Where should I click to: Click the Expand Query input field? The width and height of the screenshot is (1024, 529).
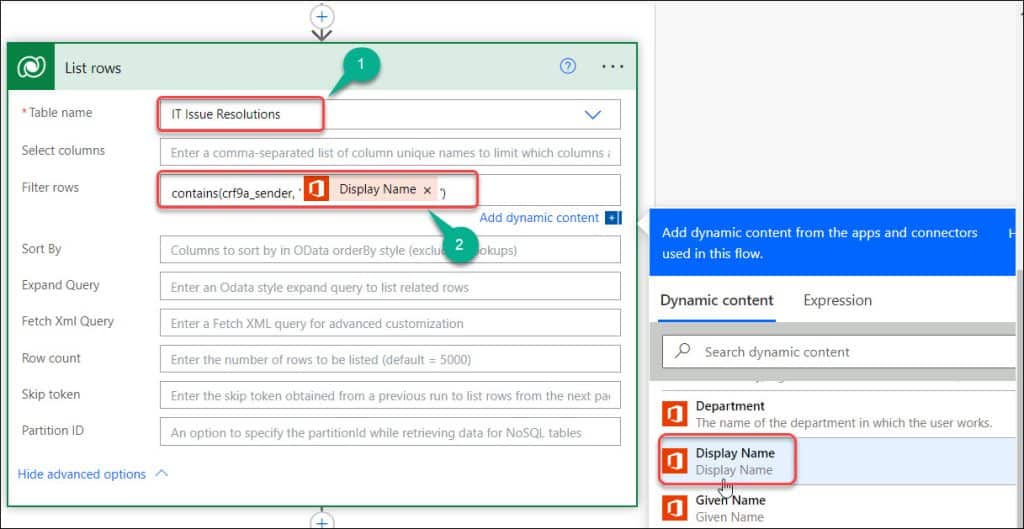point(391,287)
